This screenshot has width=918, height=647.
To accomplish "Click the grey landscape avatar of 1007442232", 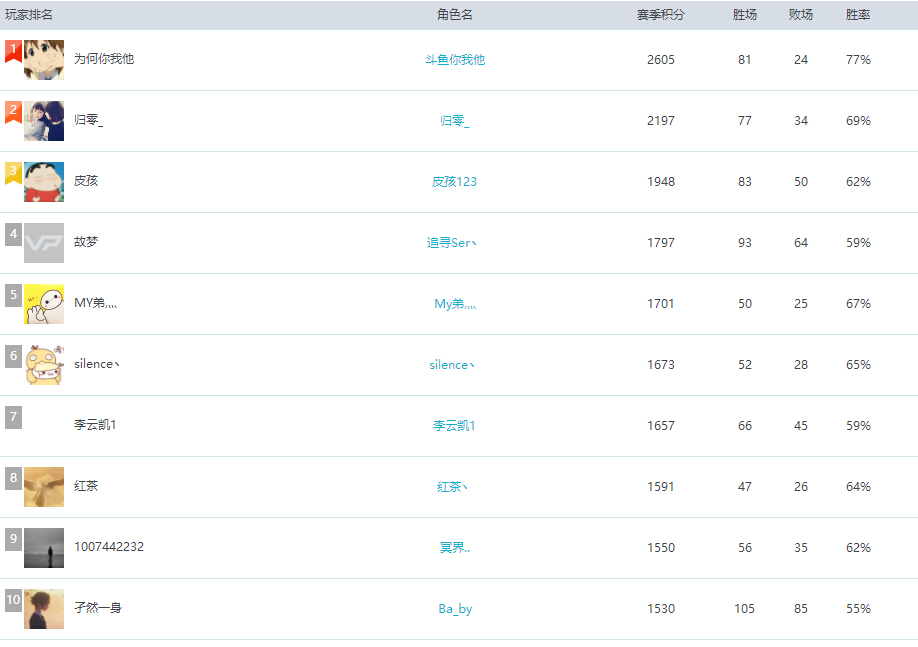I will coord(44,548).
